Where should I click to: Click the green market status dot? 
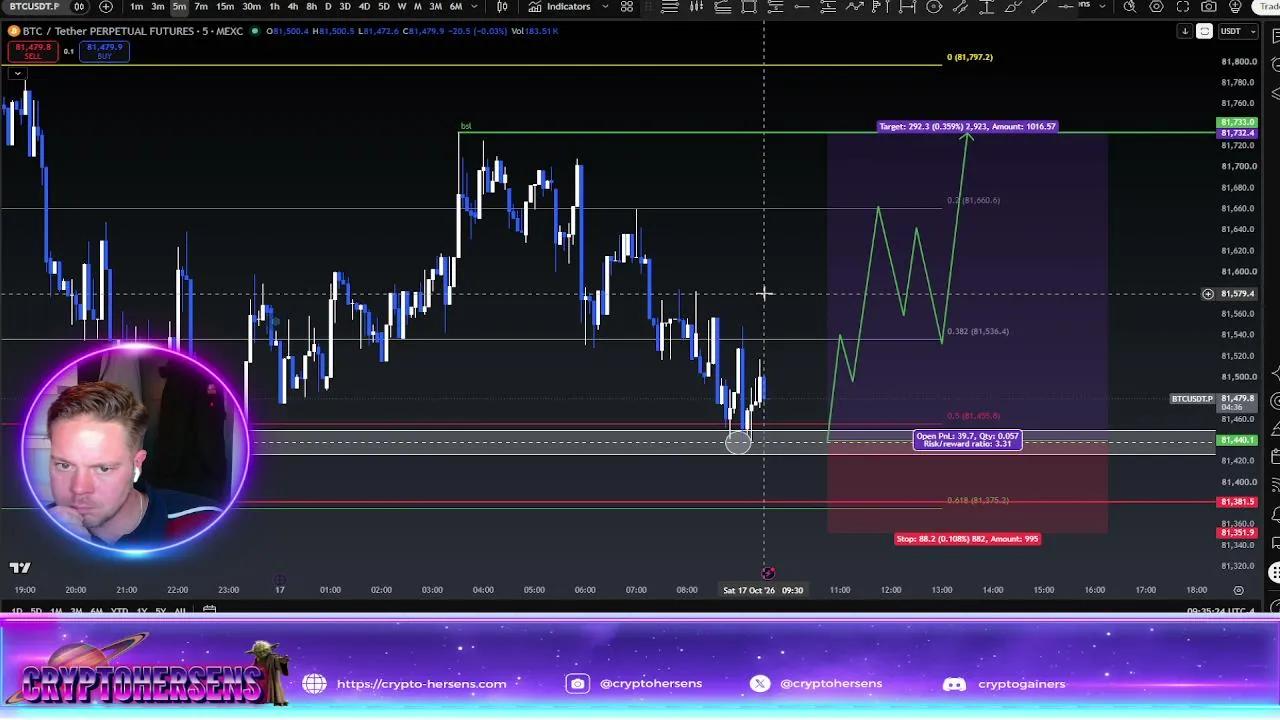pos(255,31)
